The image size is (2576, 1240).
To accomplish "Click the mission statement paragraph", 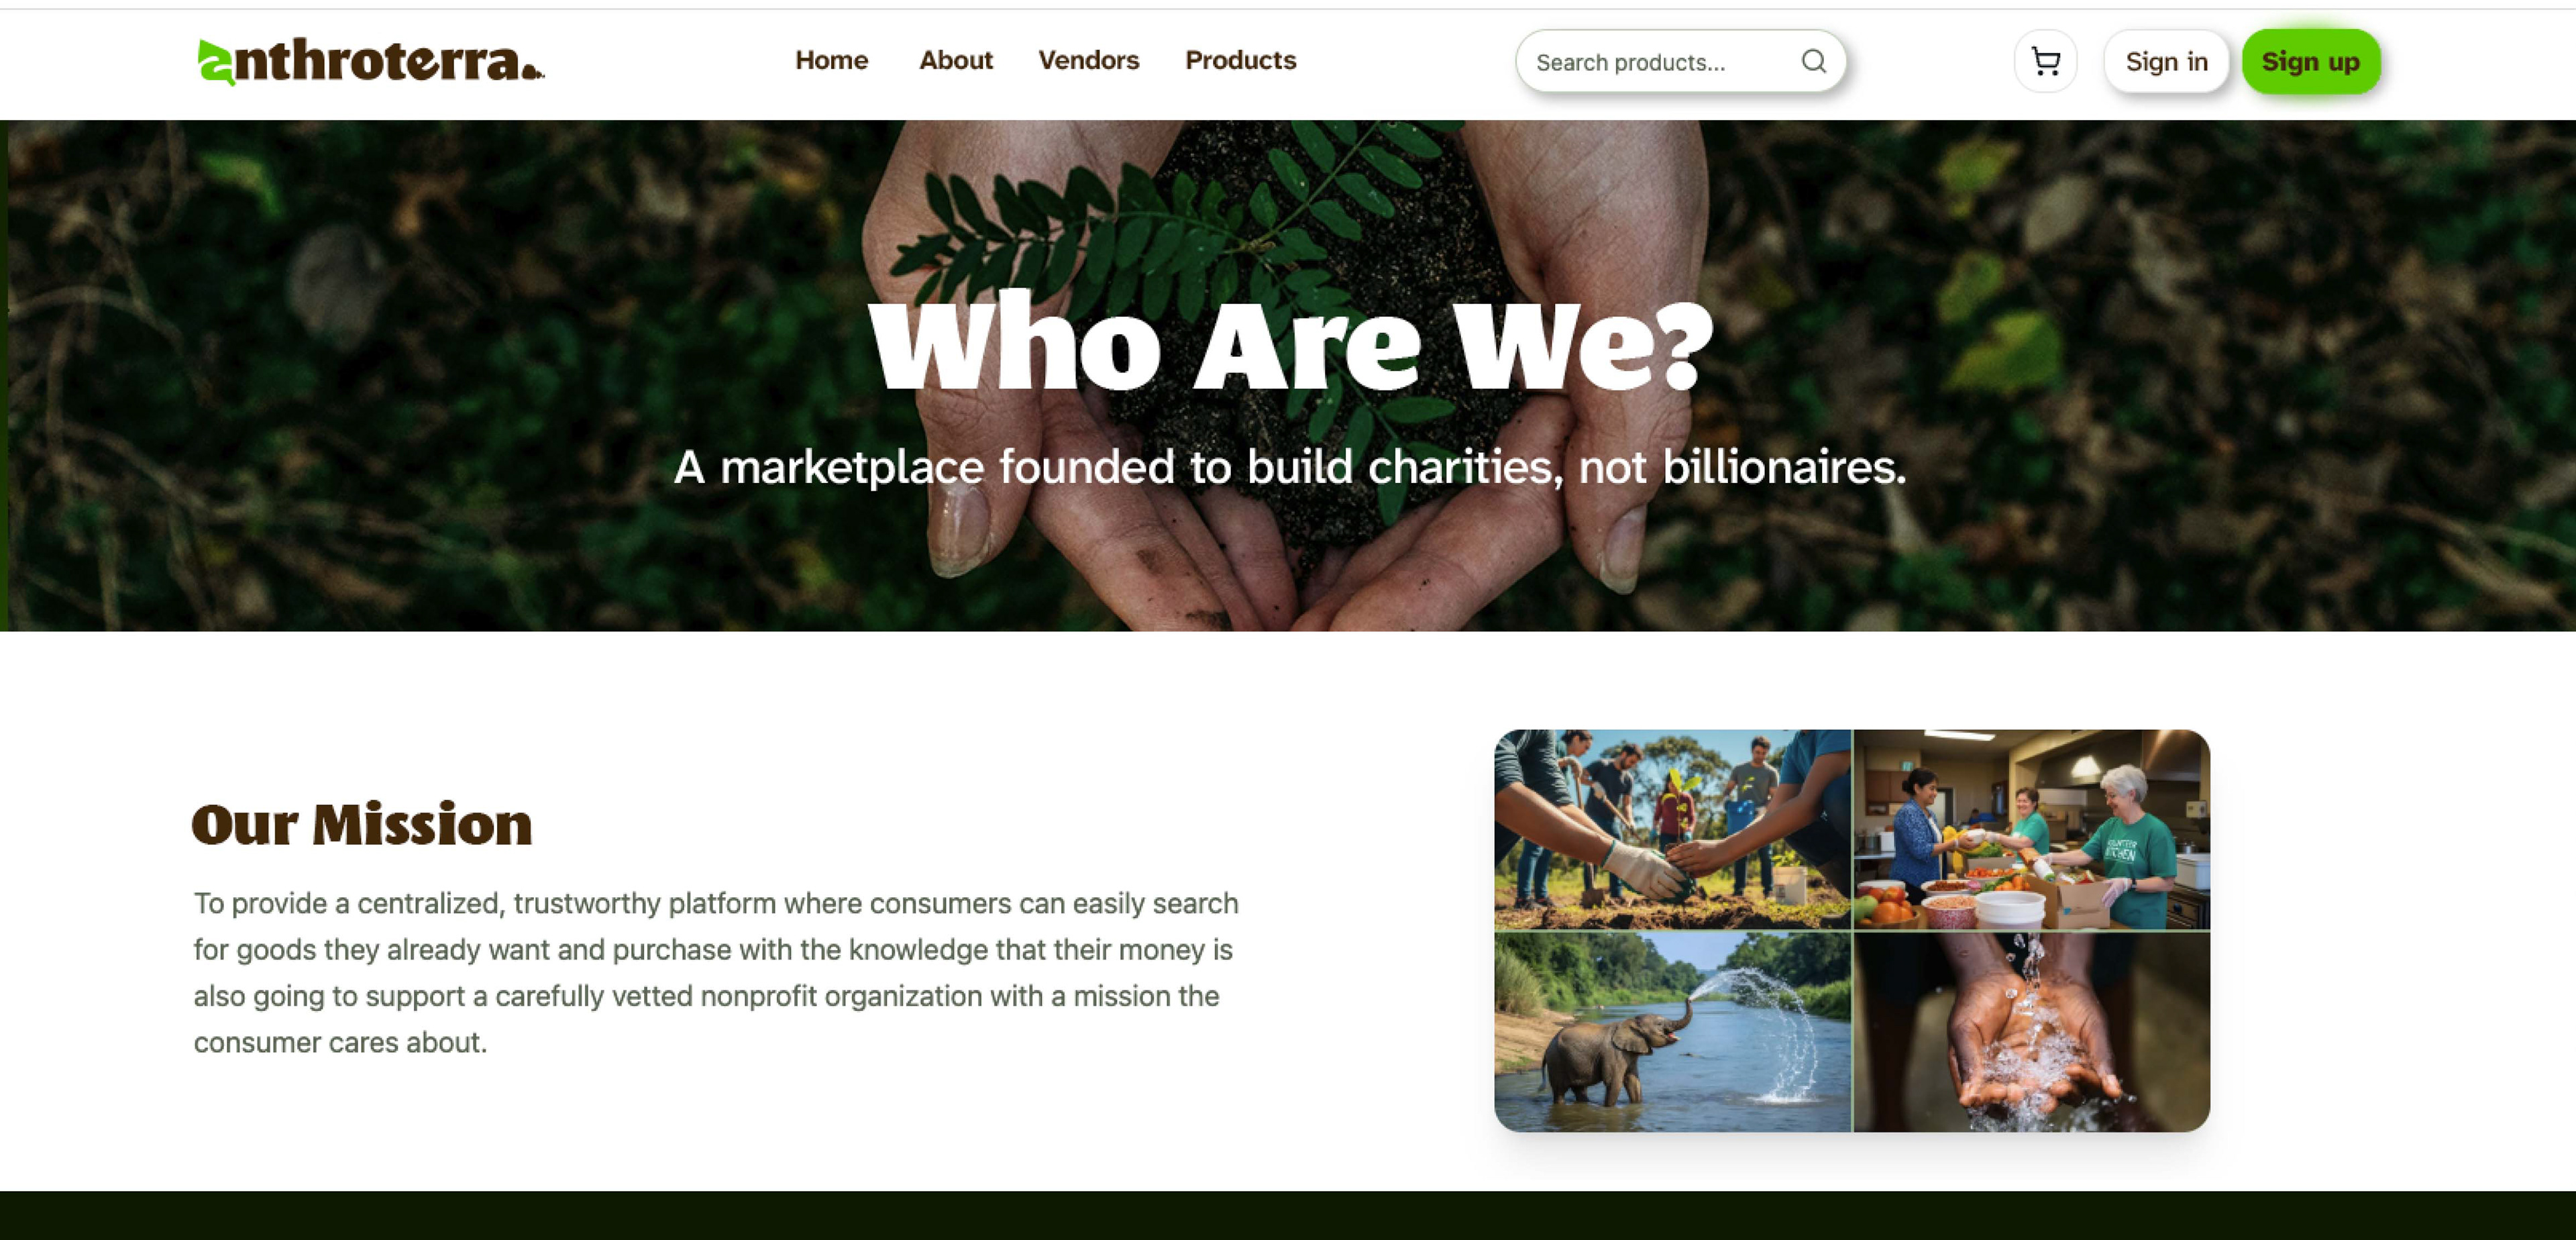I will click(716, 973).
